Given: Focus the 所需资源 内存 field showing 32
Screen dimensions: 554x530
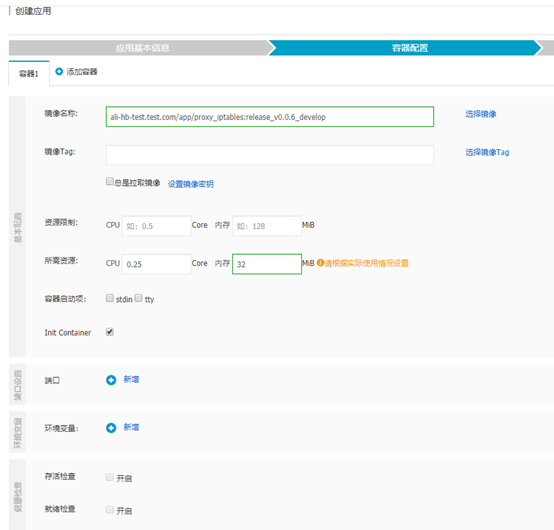Looking at the screenshot, I should (267, 264).
